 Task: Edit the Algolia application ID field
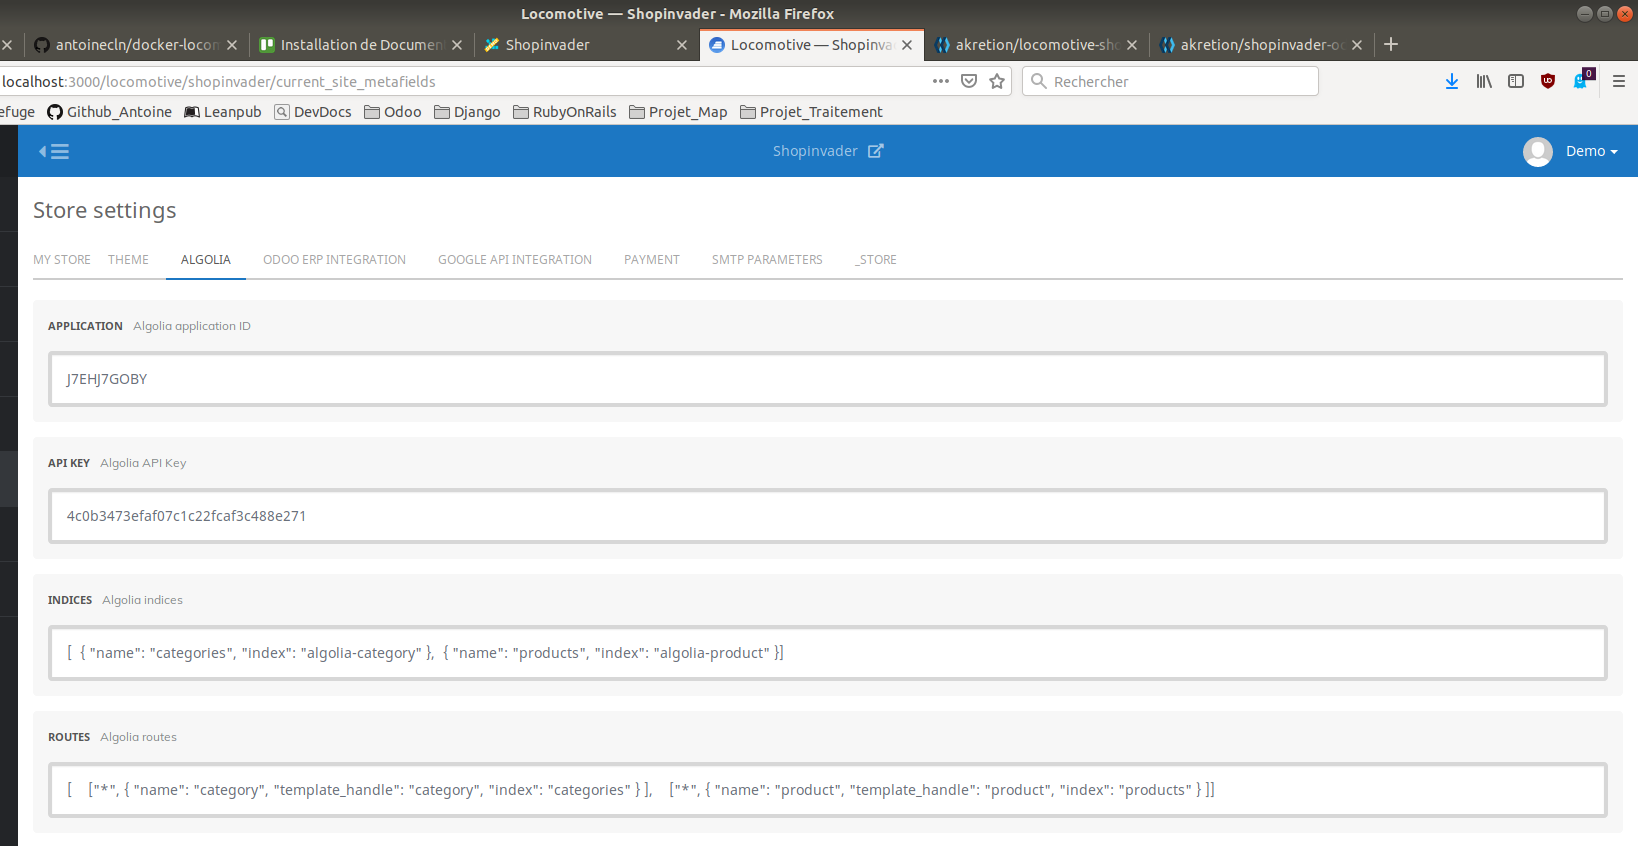tap(828, 379)
